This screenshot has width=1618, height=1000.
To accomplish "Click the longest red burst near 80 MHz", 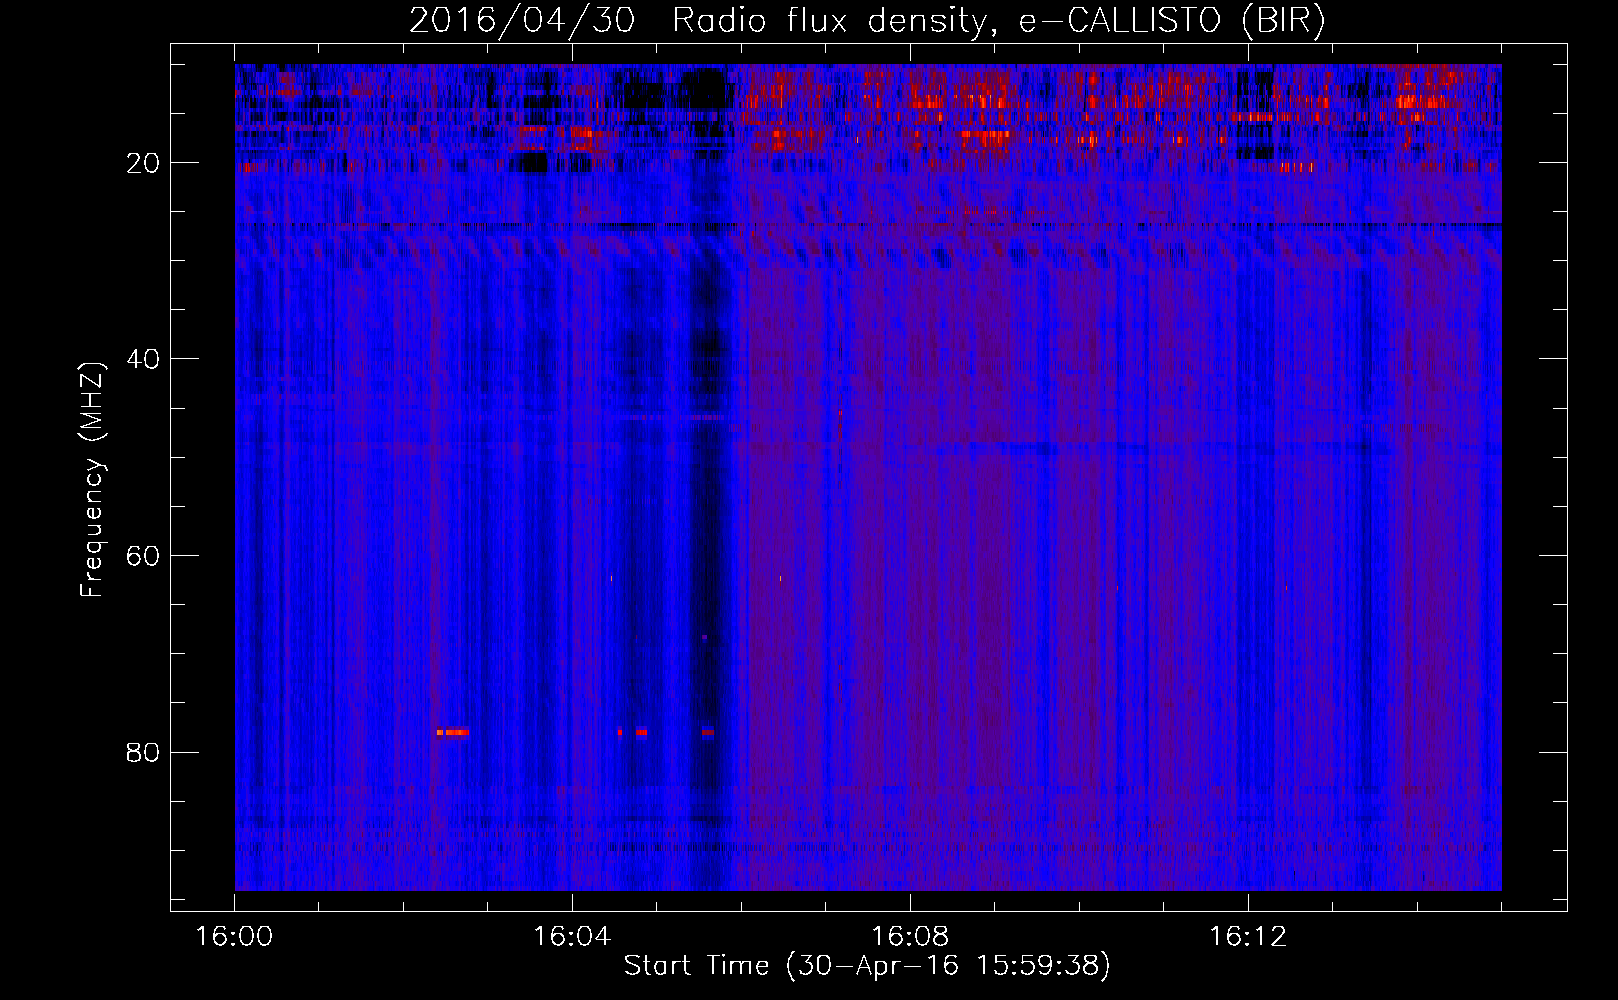I will pos(453,732).
